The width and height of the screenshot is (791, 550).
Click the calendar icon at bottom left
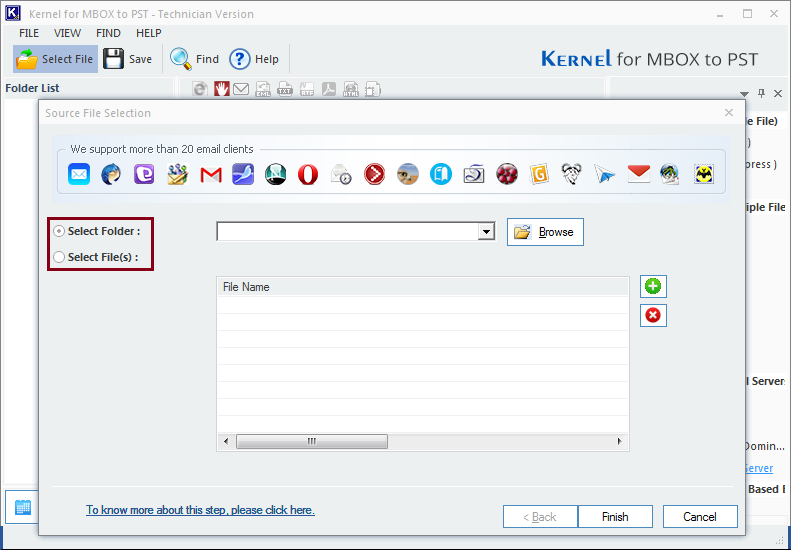click(23, 507)
